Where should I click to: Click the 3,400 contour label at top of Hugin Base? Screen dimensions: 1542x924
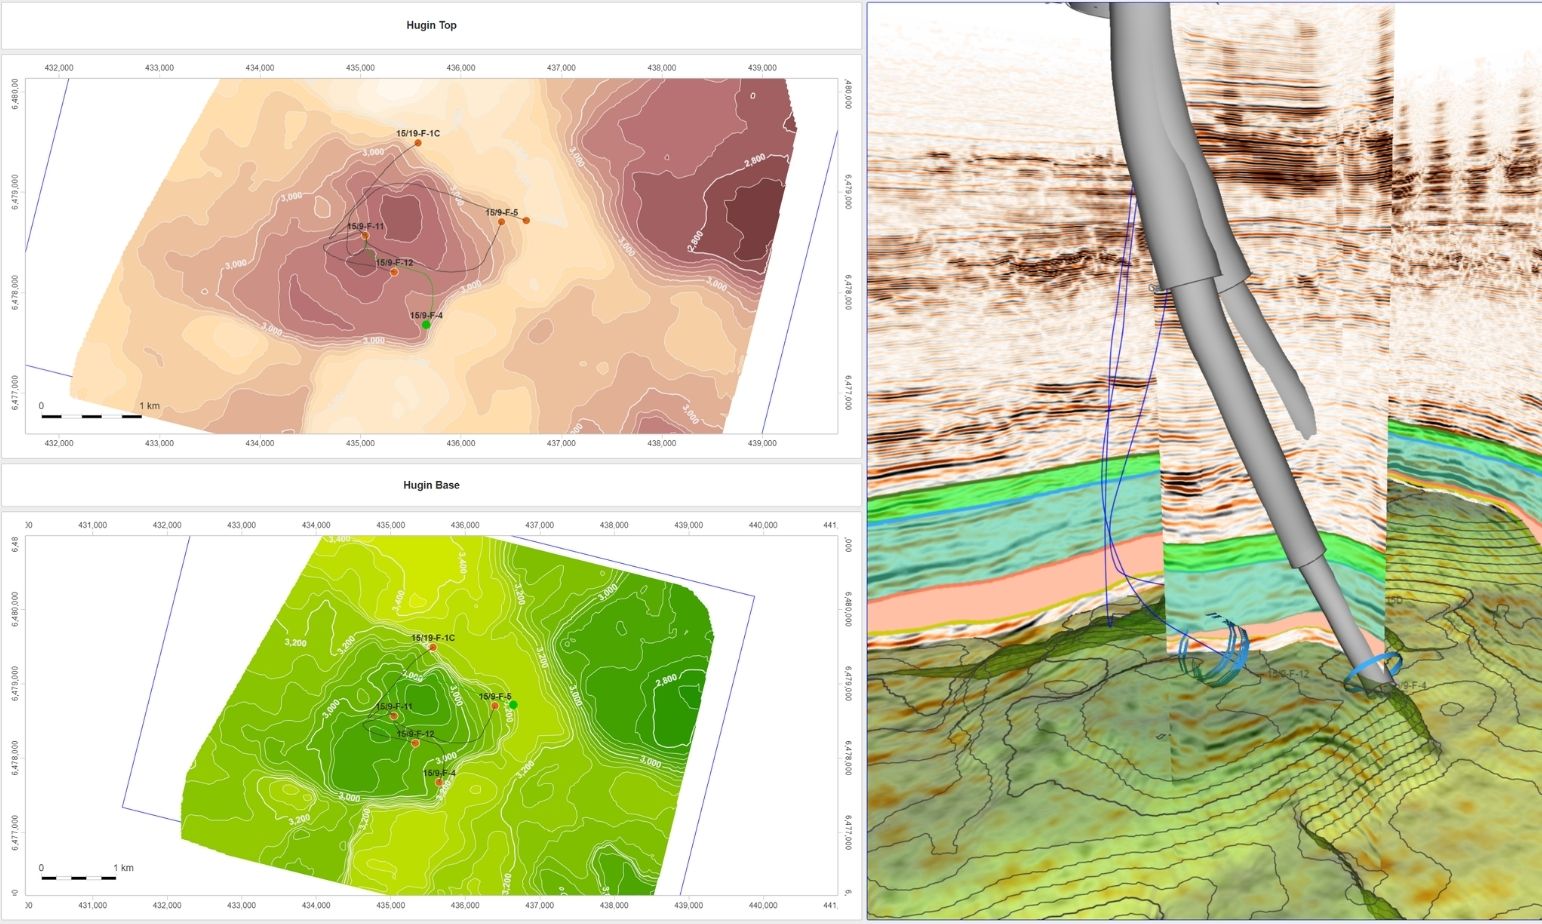tap(339, 540)
